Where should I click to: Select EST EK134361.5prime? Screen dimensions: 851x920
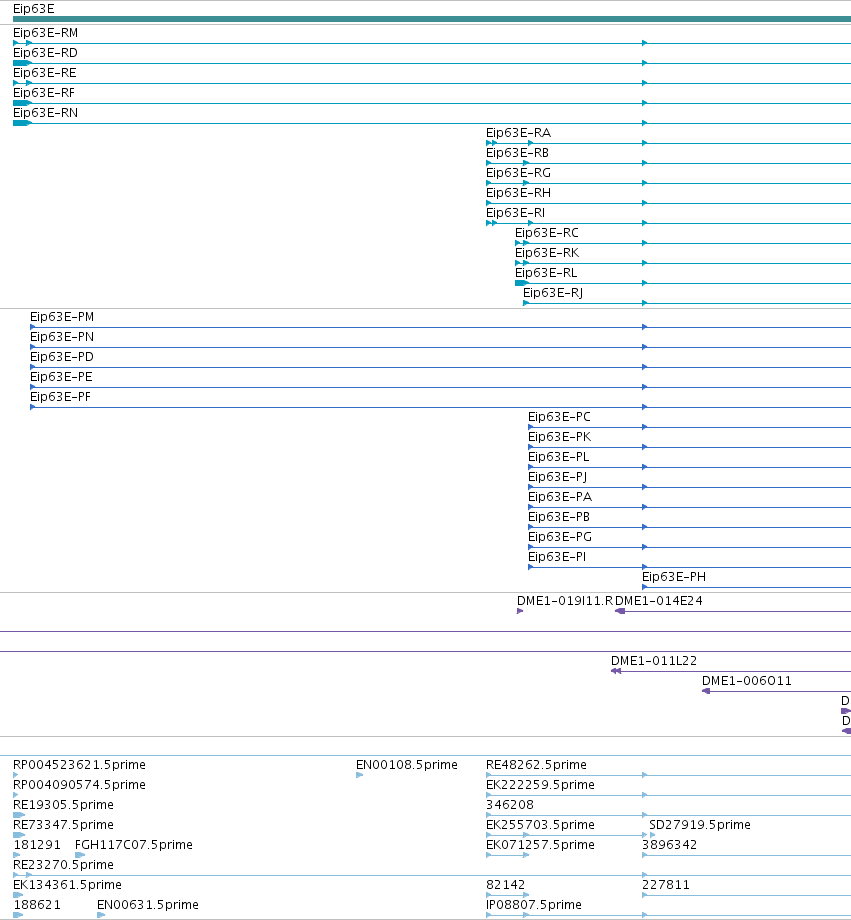coord(67,884)
